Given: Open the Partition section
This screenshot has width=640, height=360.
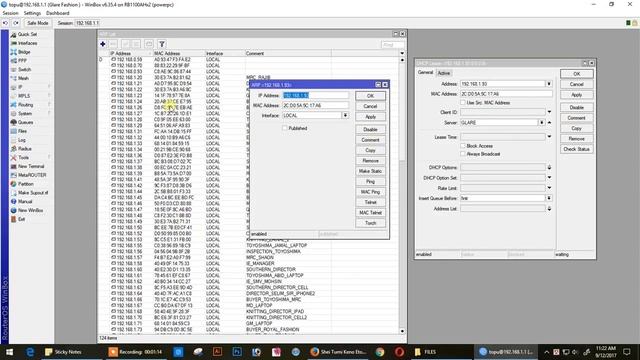Looking at the screenshot, I should 25,184.
